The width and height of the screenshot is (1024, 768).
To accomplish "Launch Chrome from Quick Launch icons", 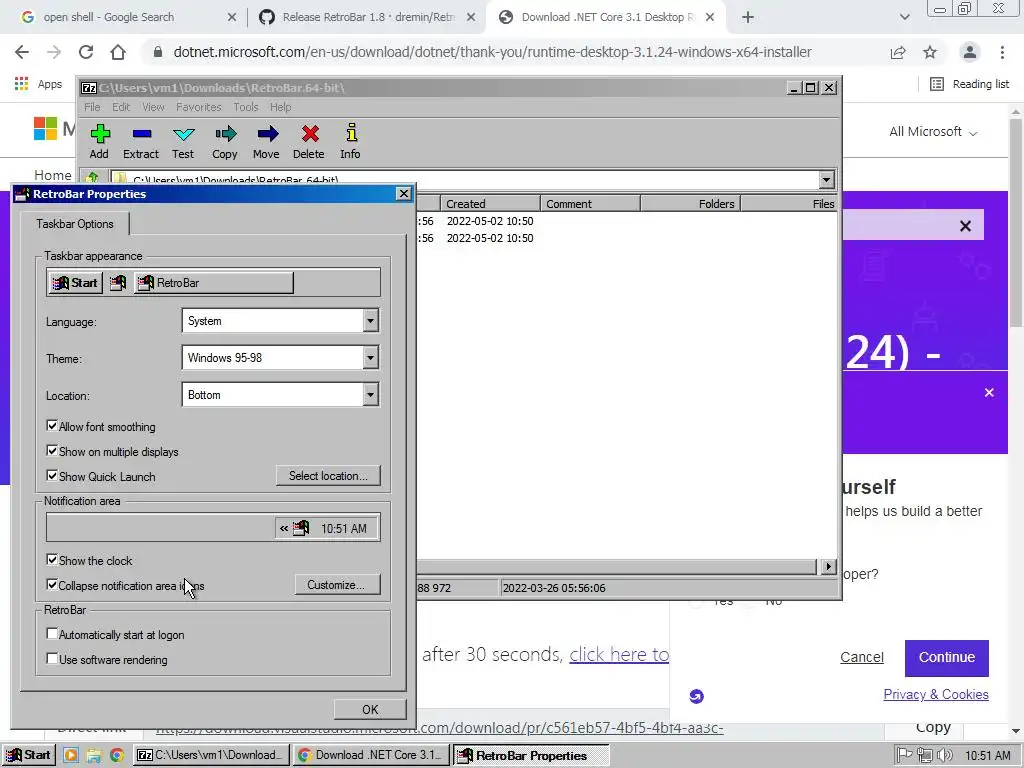I will click(117, 756).
